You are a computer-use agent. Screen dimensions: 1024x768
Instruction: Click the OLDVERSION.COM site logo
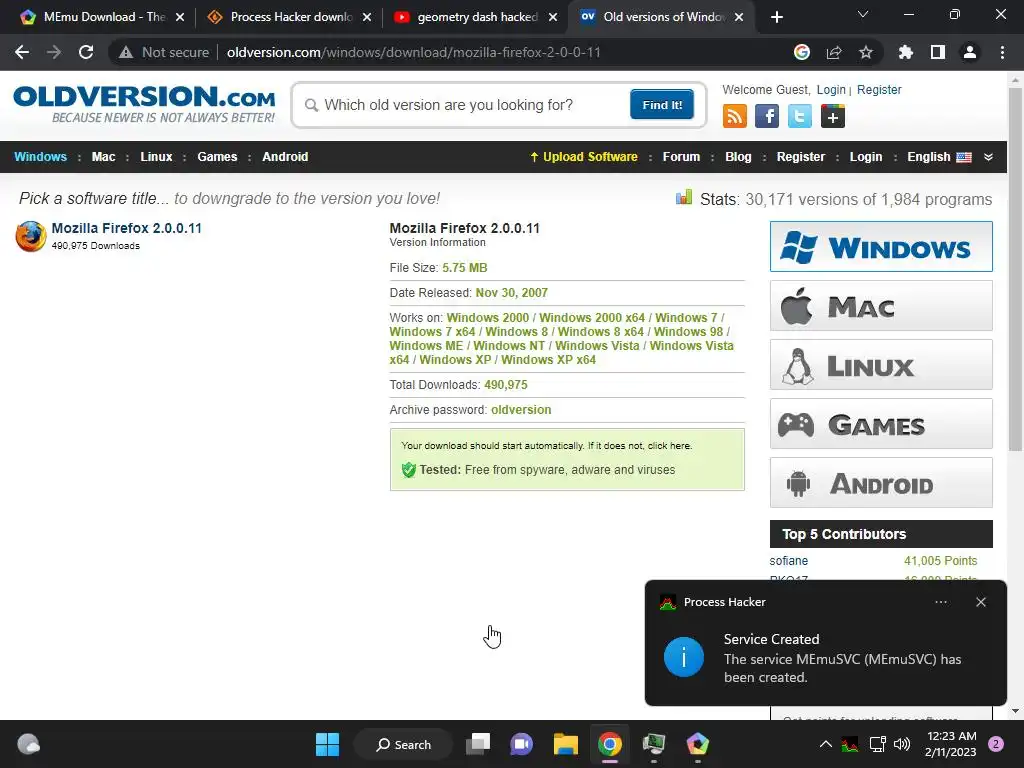144,103
